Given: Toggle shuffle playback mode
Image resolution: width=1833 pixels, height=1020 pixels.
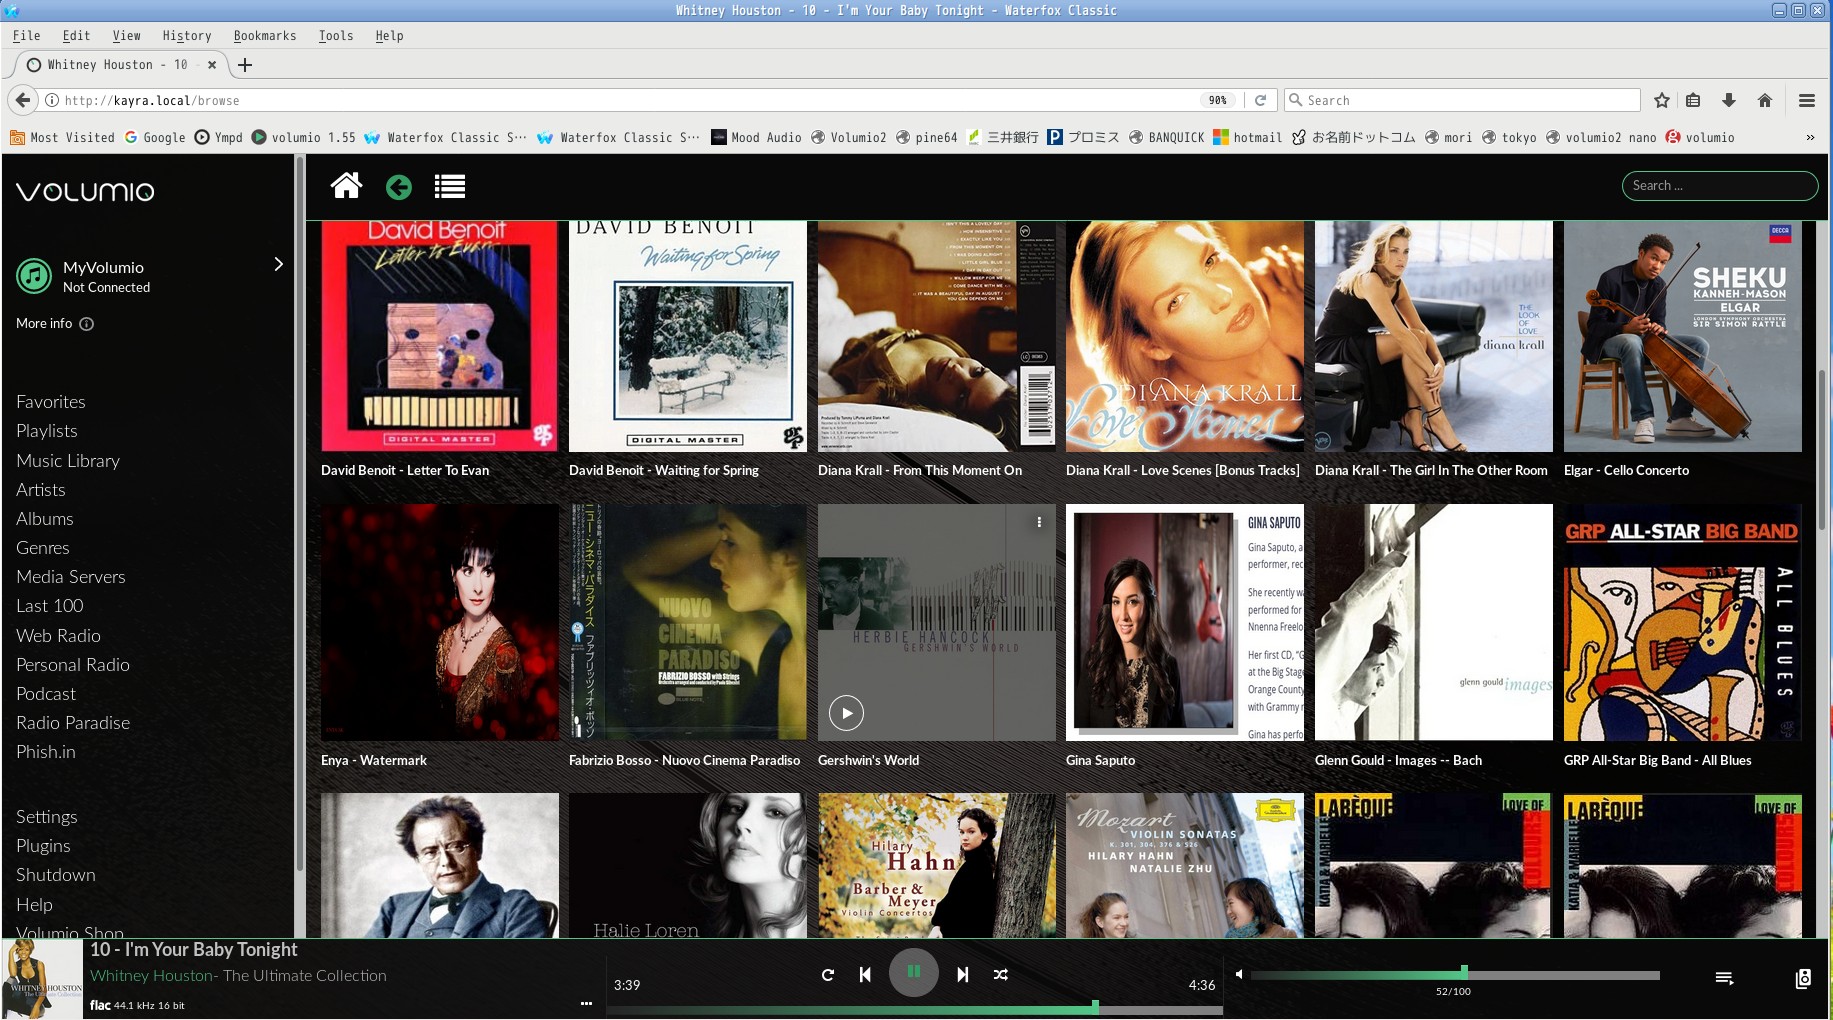Looking at the screenshot, I should [1001, 974].
